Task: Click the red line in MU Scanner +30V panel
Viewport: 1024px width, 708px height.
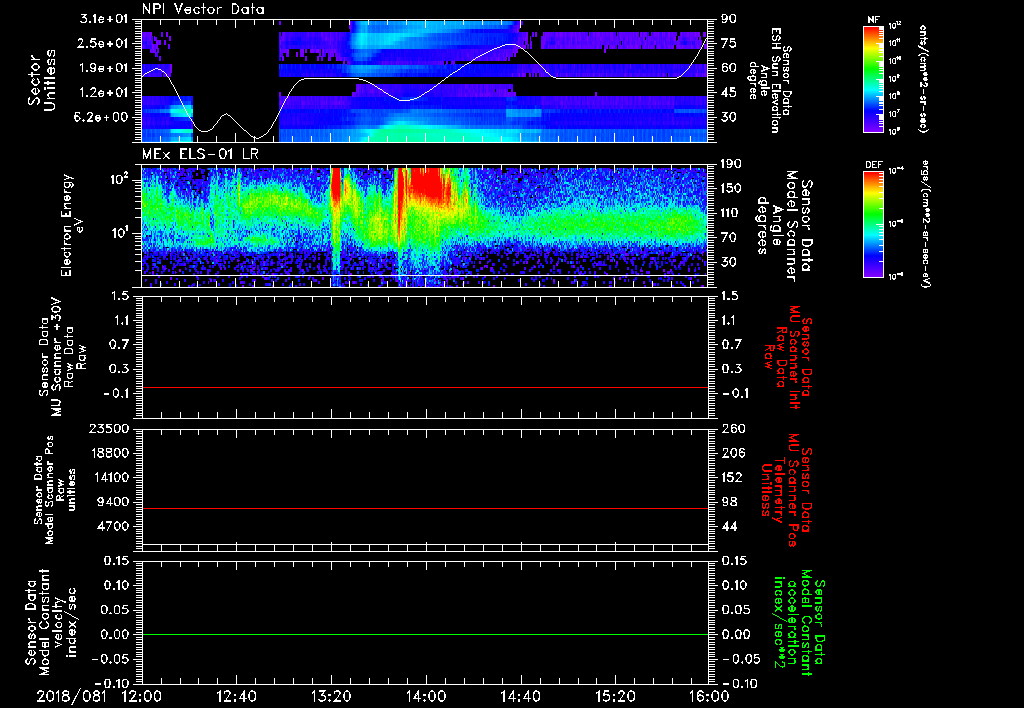Action: [x=424, y=387]
